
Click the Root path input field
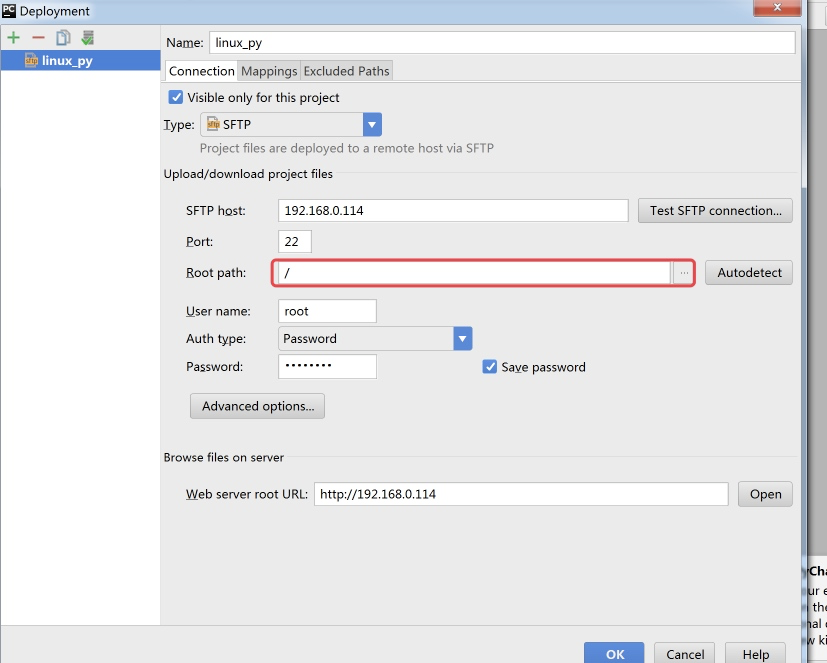click(x=474, y=273)
